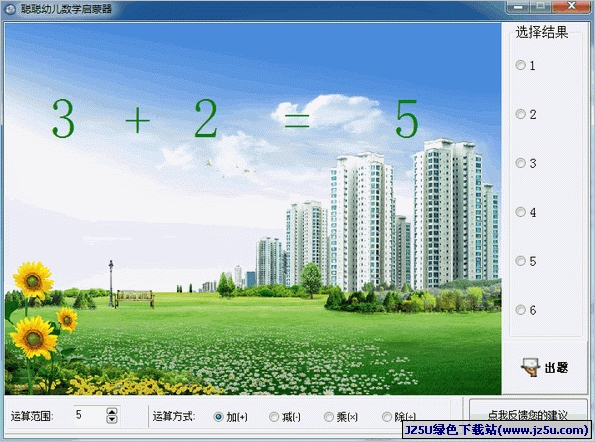Image resolution: width=595 pixels, height=442 pixels.
Task: Click the 出题 new question button
Action: [545, 367]
